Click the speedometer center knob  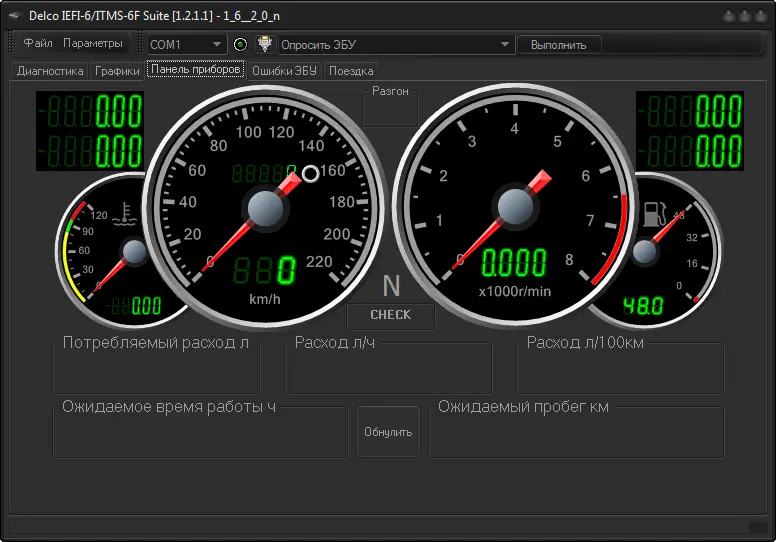tap(265, 209)
